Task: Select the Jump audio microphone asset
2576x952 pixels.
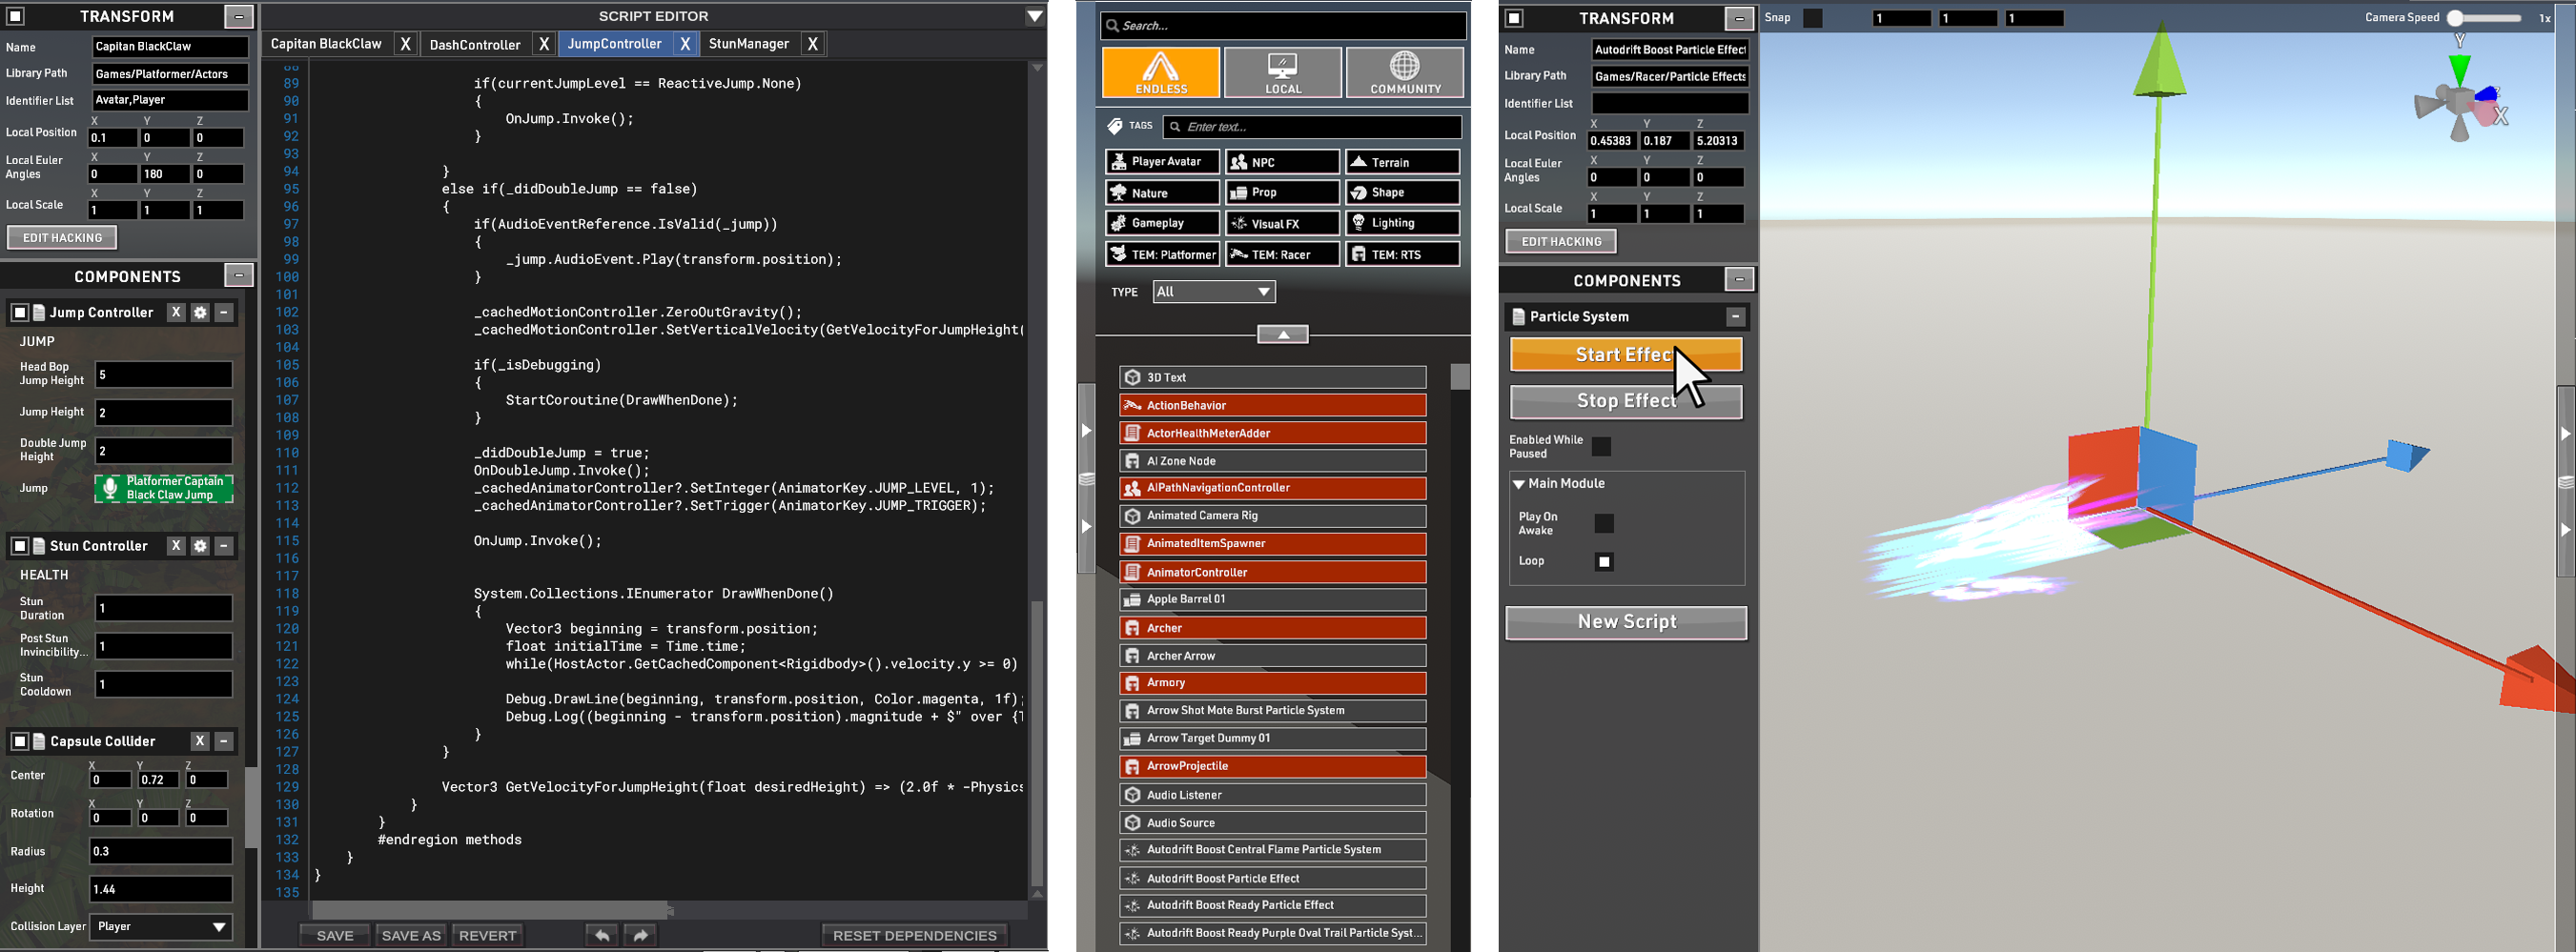Action: pyautogui.click(x=164, y=488)
